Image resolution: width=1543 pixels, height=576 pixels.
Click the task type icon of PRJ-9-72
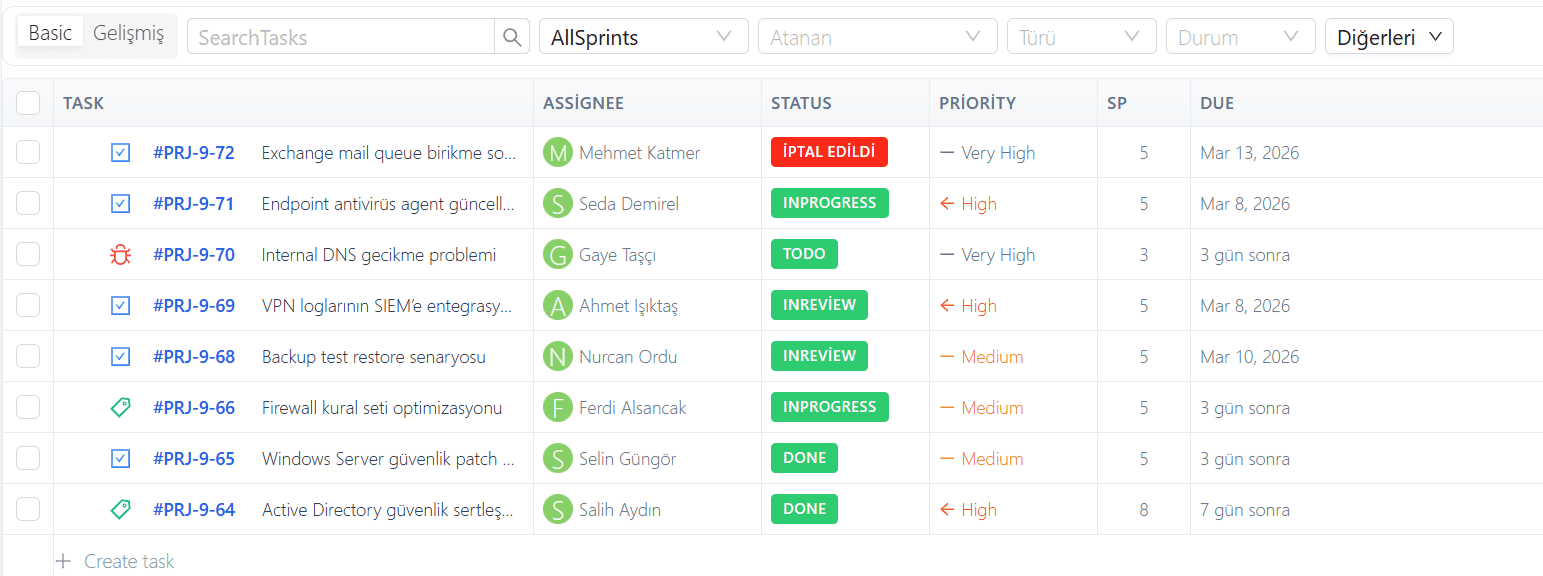120,153
